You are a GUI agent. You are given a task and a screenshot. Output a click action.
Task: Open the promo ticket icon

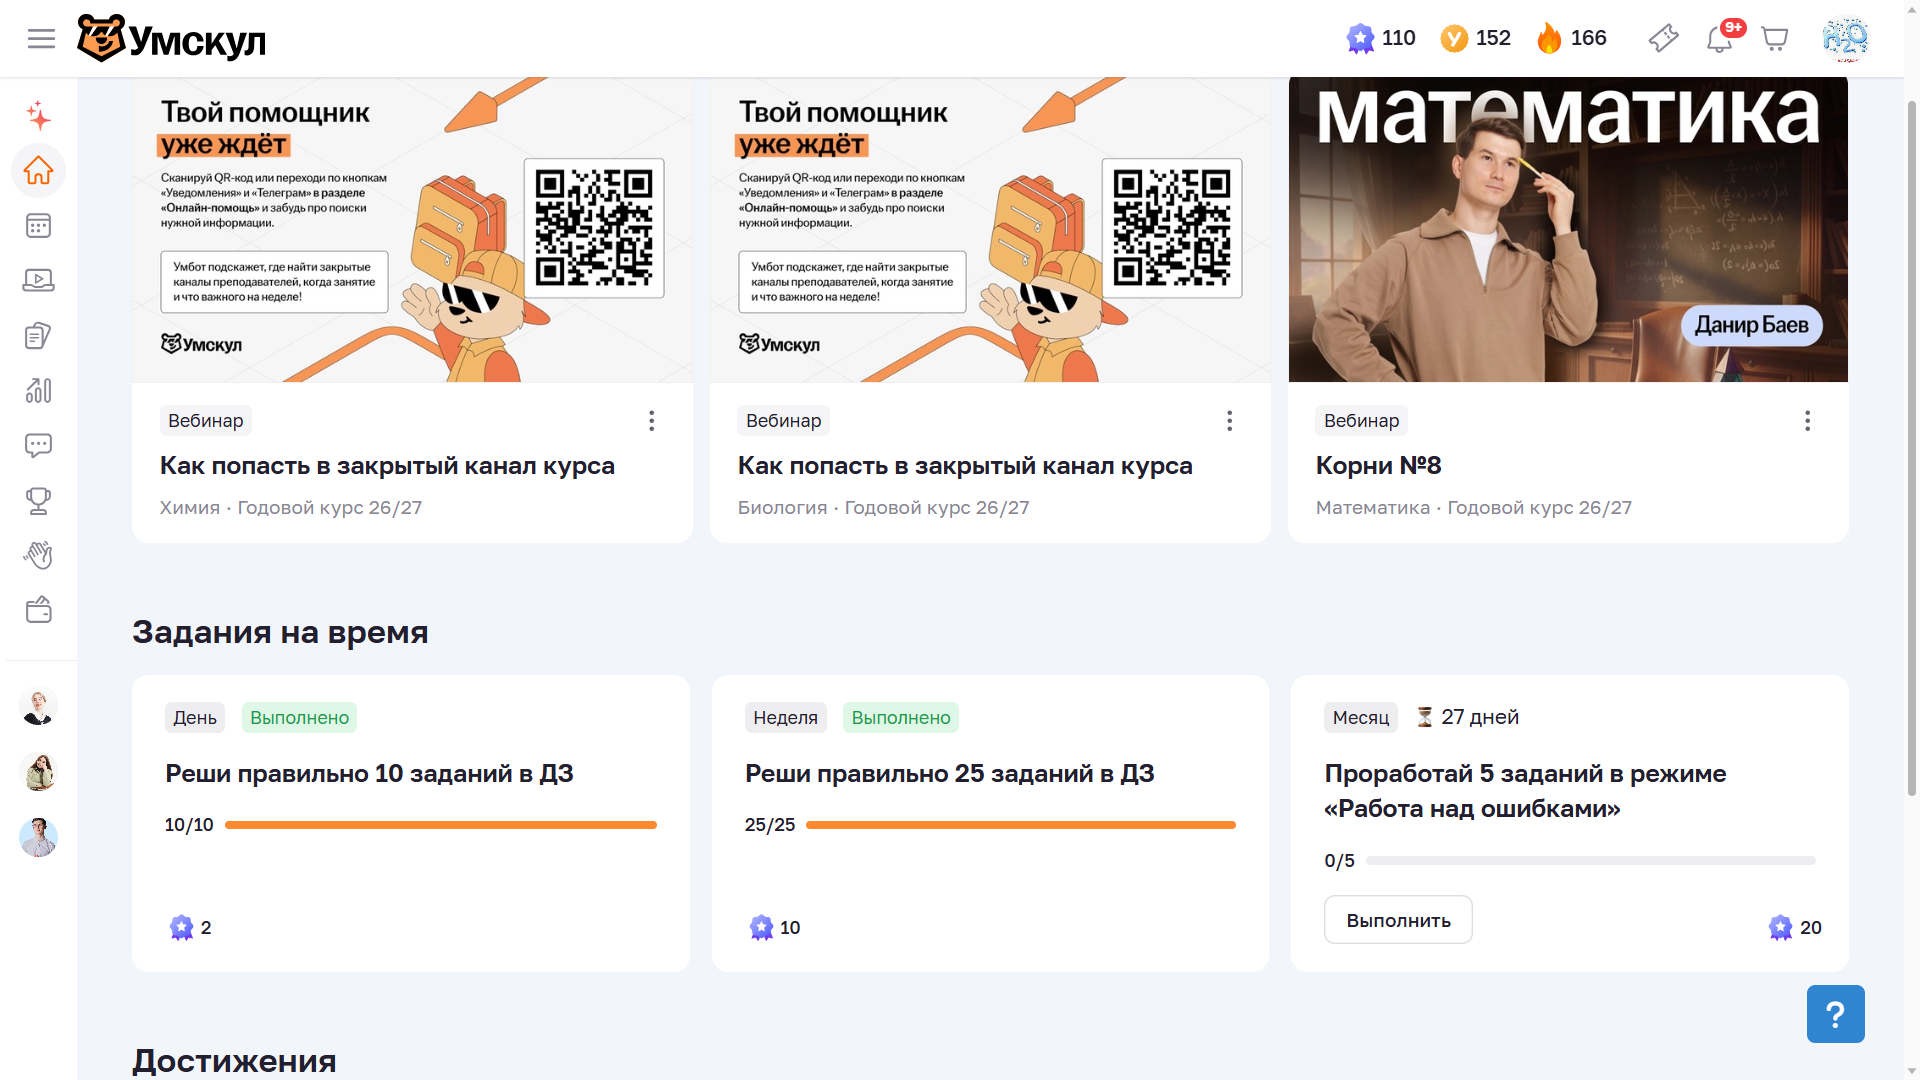pyautogui.click(x=1663, y=39)
